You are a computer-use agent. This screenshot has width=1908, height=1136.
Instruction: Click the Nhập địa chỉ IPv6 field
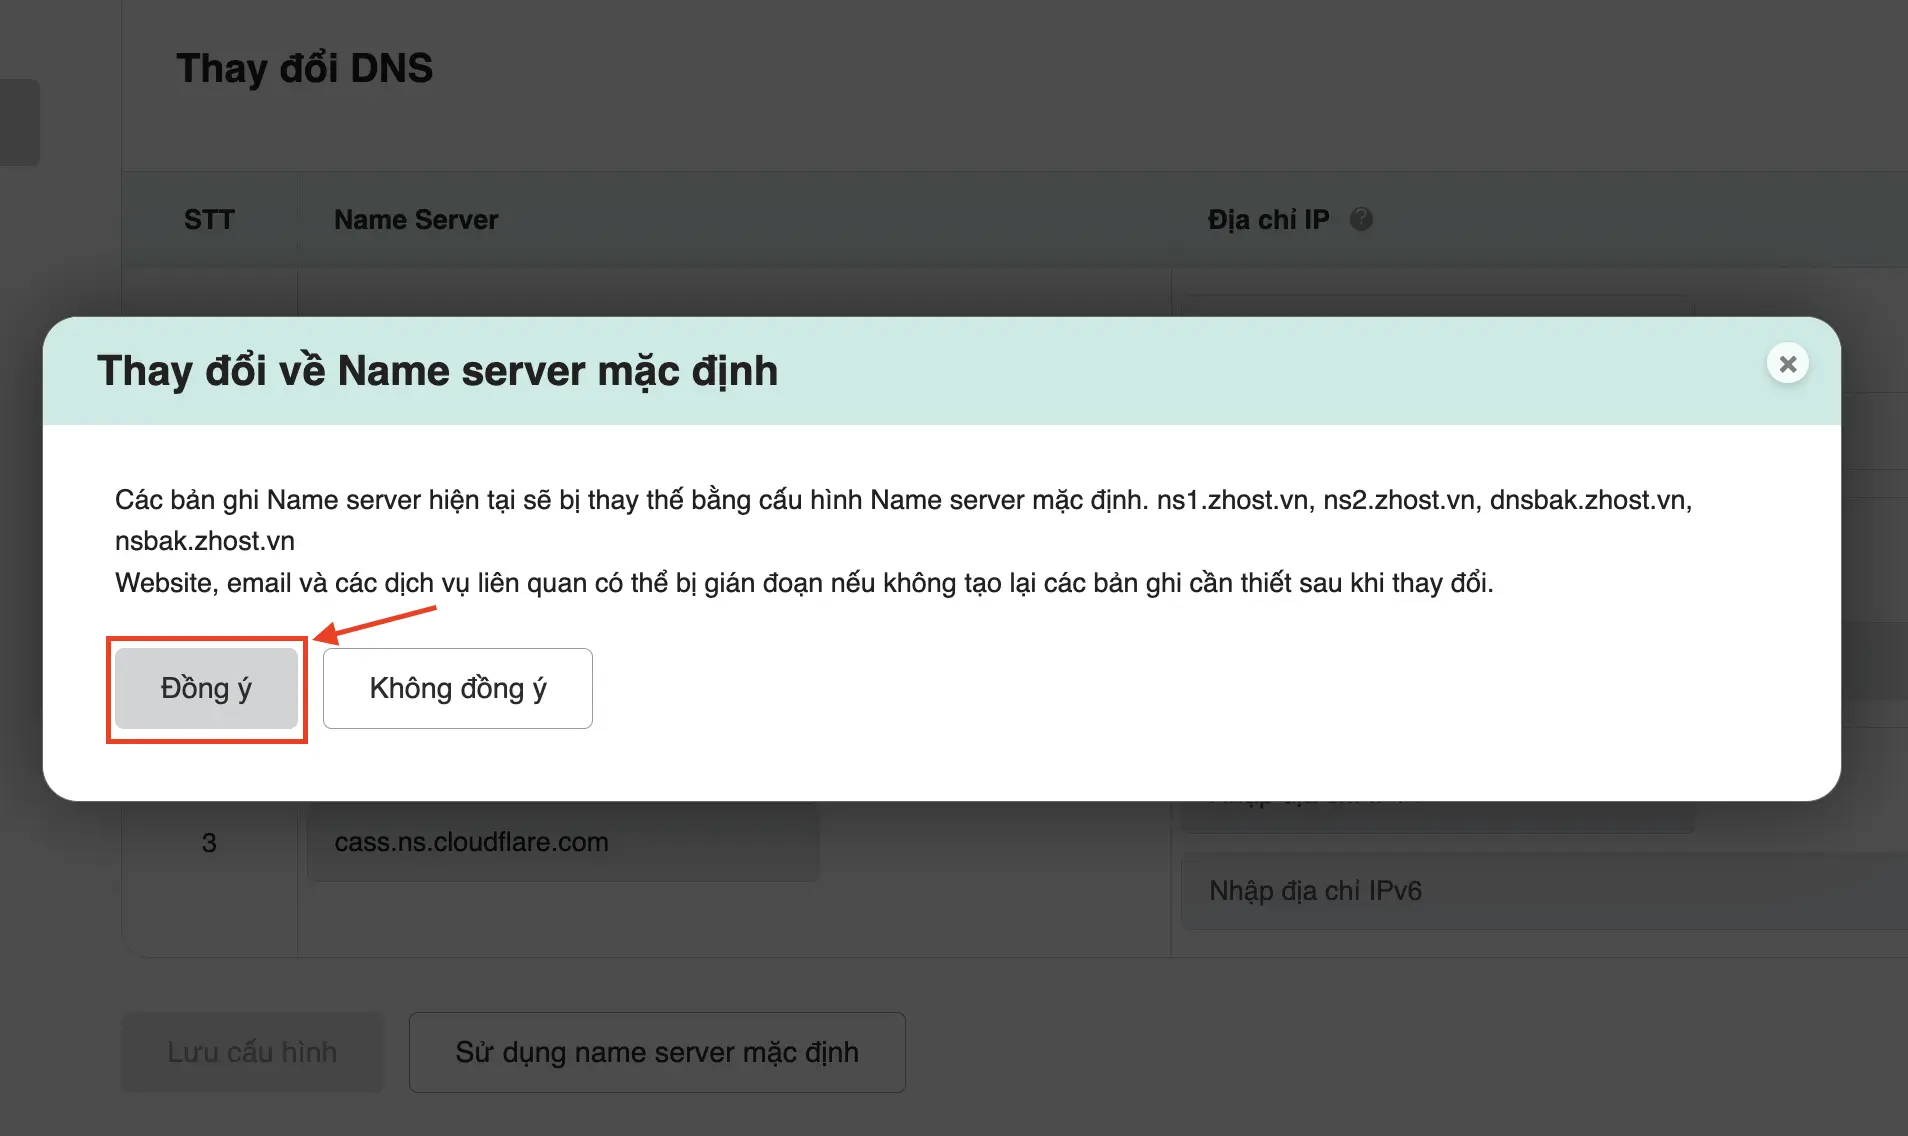[1540, 891]
